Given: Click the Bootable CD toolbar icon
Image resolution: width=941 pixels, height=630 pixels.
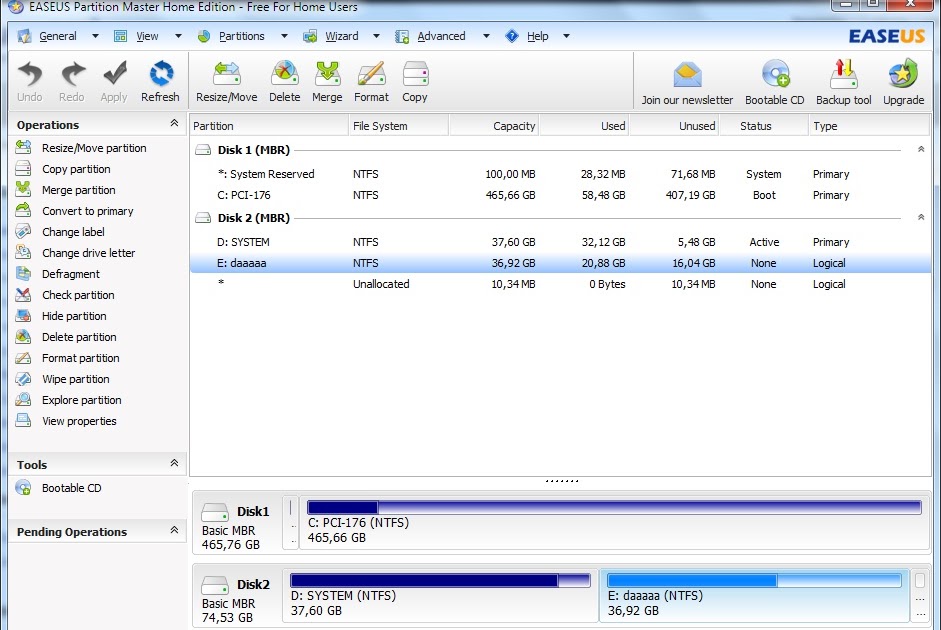Looking at the screenshot, I should pos(775,83).
